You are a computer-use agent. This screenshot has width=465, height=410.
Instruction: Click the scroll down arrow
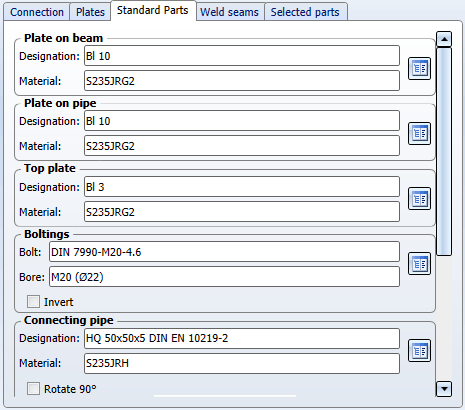(444, 389)
